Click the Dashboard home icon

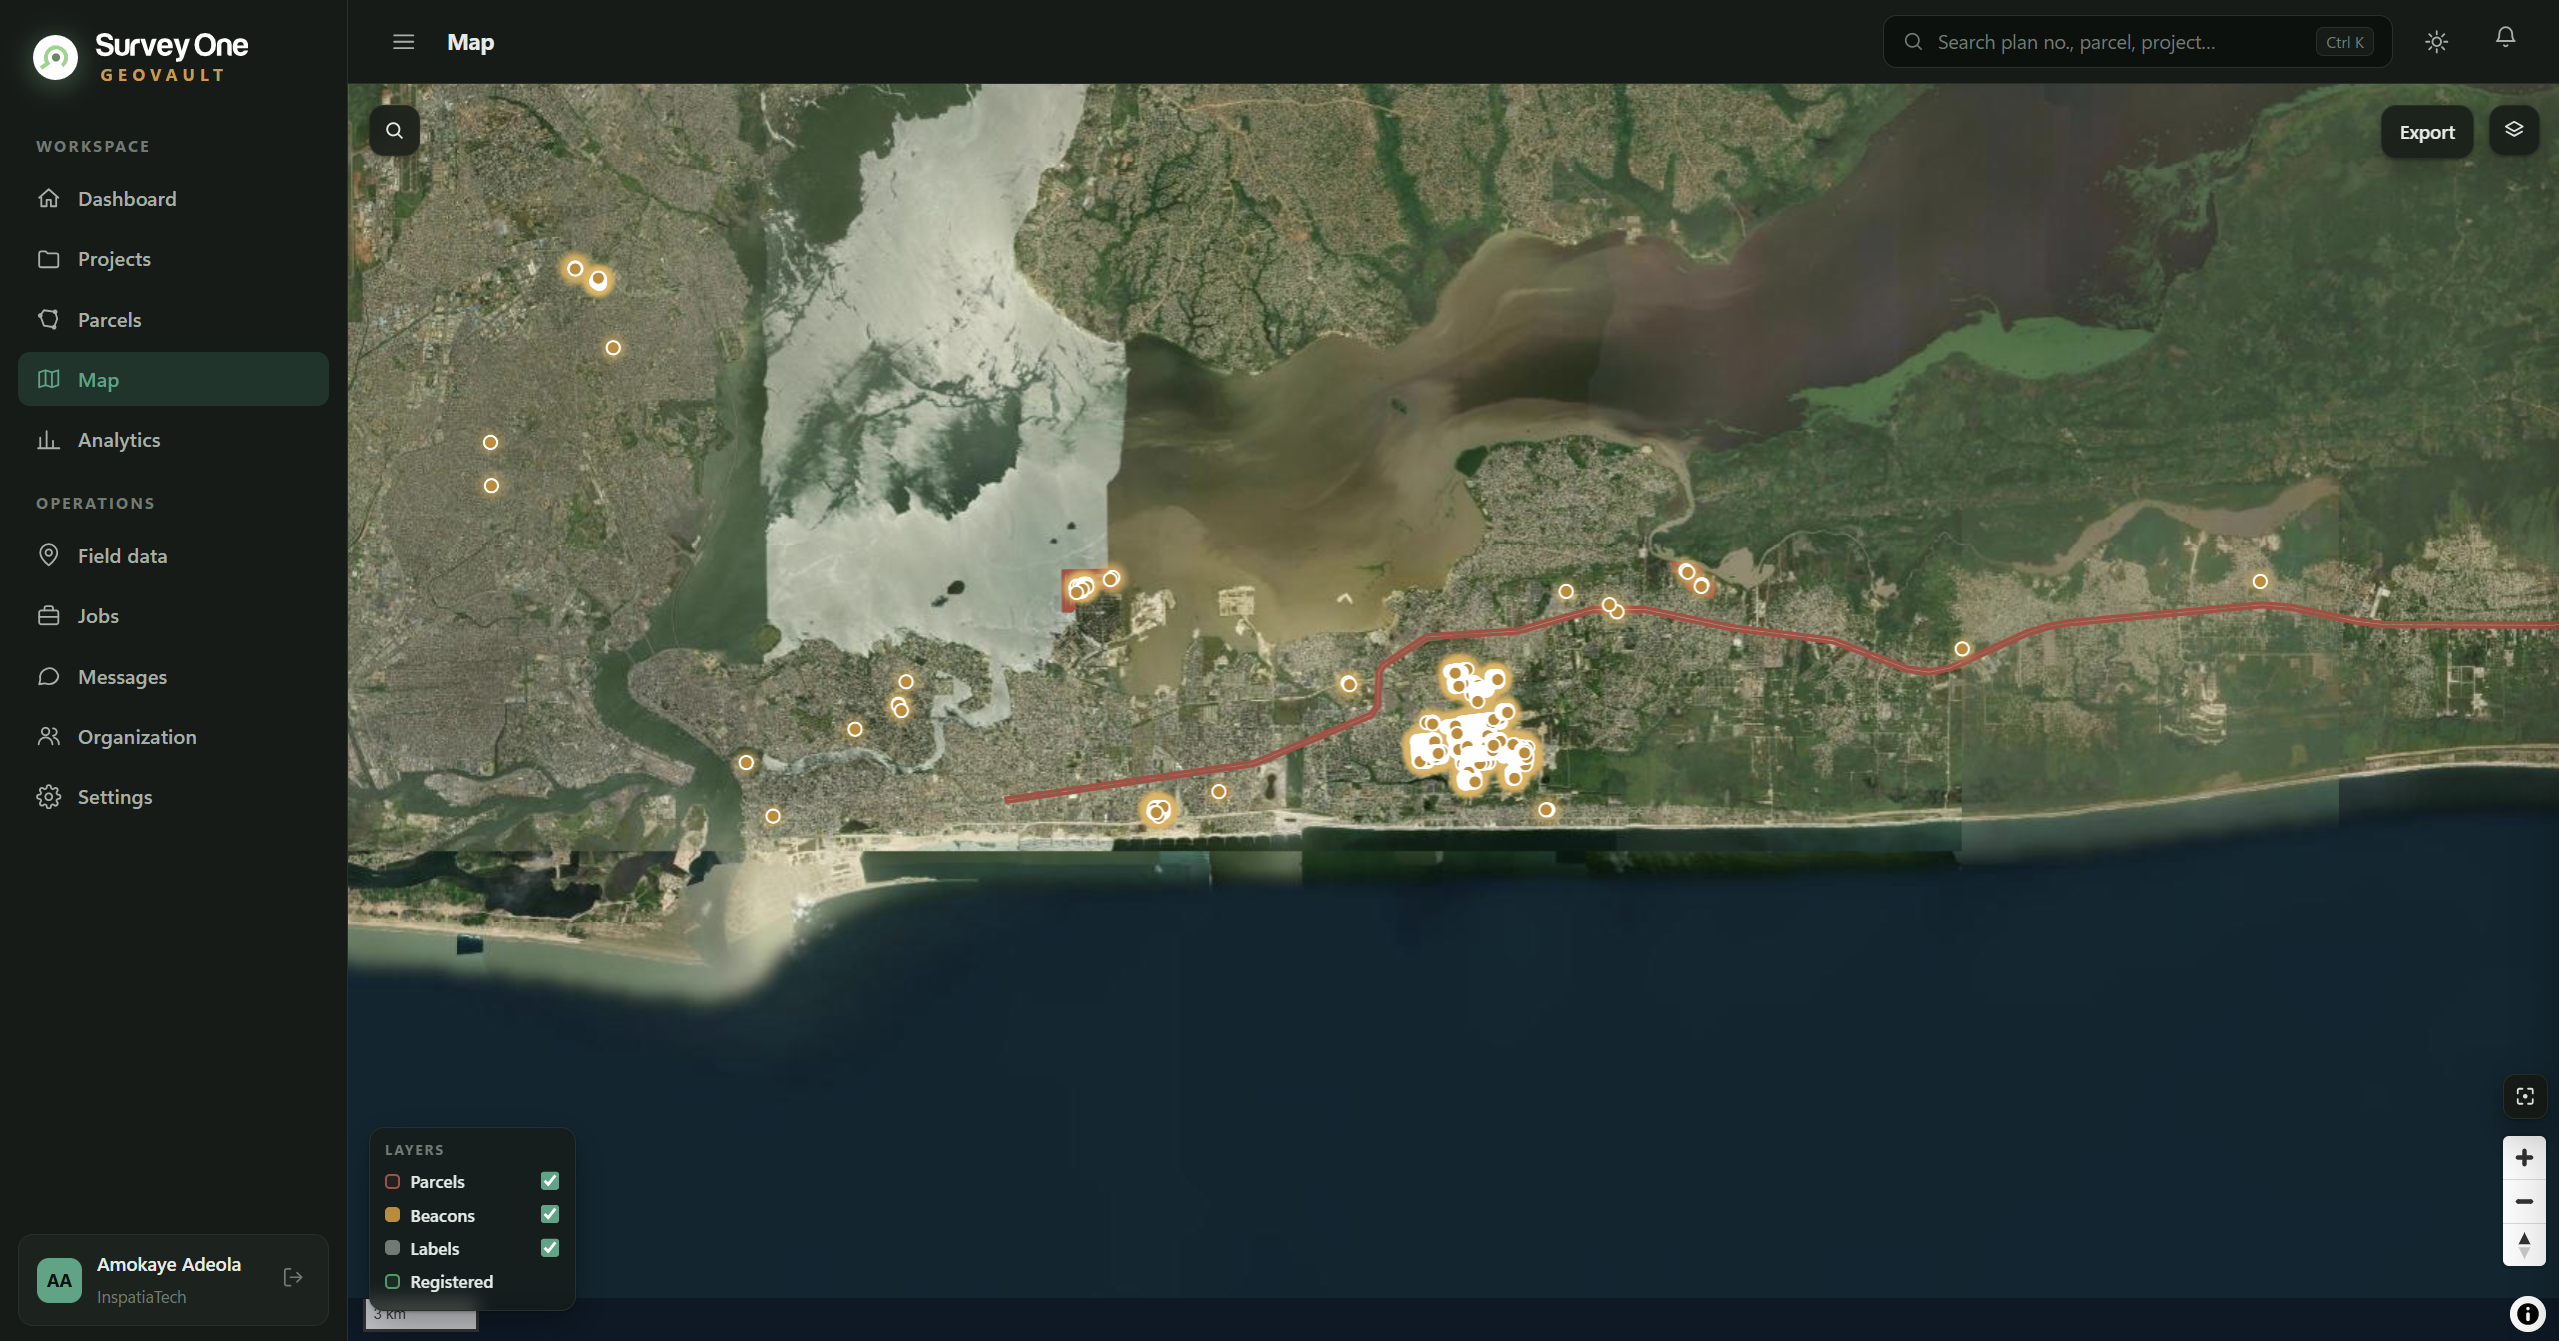tap(48, 198)
